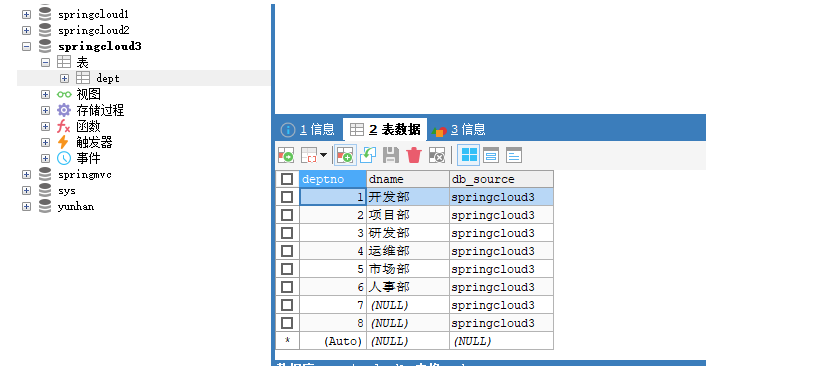Expand the sys database node
Viewport: 834px width, 372px height.
tap(27, 191)
